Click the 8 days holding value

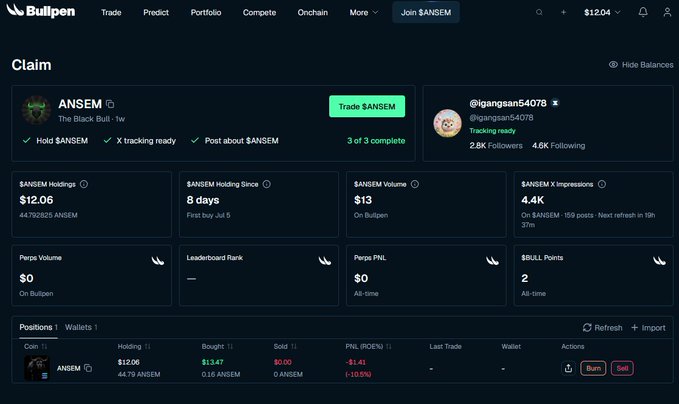(x=203, y=200)
